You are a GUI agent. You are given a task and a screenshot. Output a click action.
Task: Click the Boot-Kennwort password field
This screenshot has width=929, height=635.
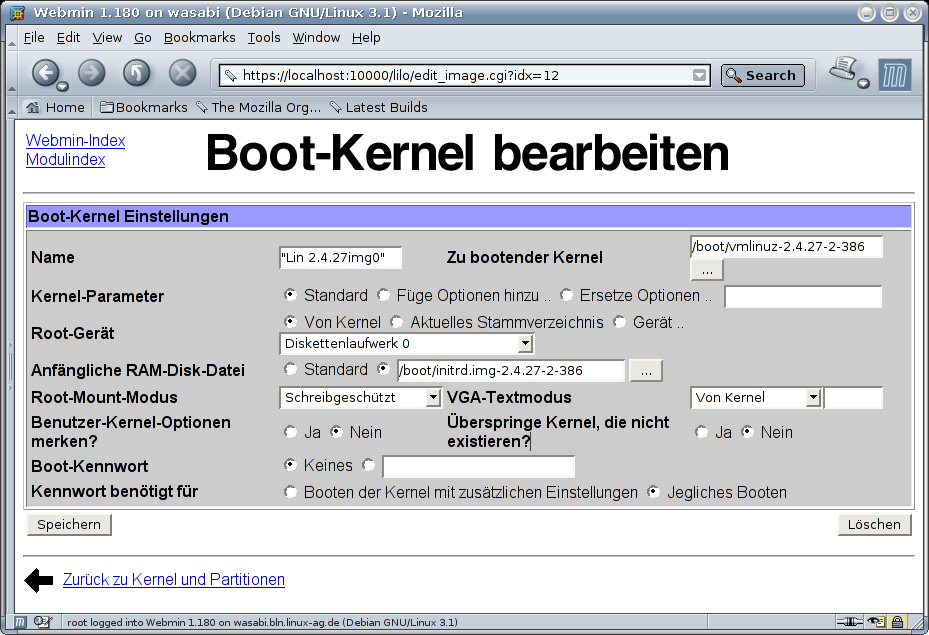[x=479, y=467]
